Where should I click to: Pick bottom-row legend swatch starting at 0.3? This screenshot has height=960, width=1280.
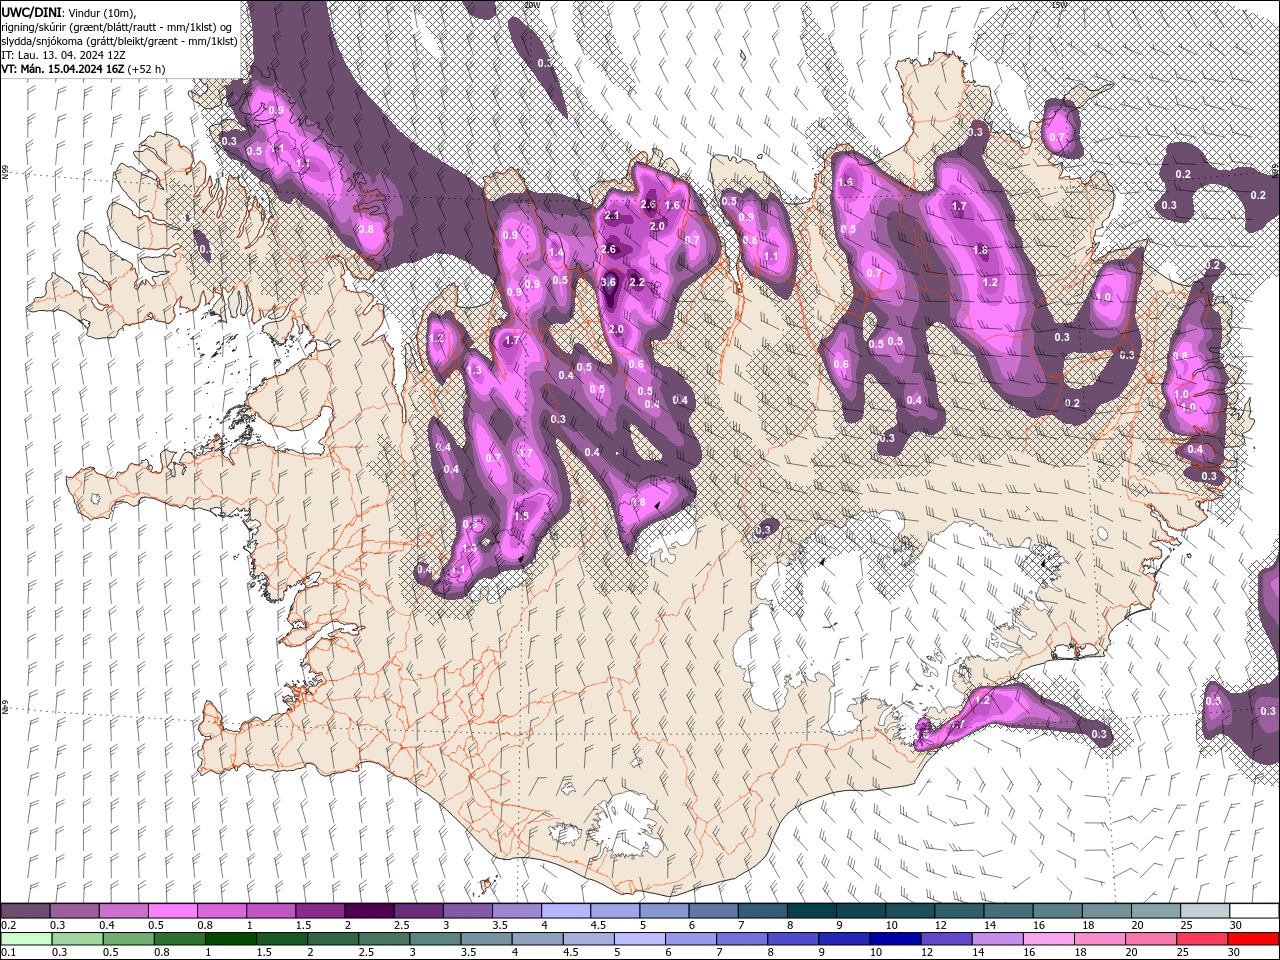(78, 938)
